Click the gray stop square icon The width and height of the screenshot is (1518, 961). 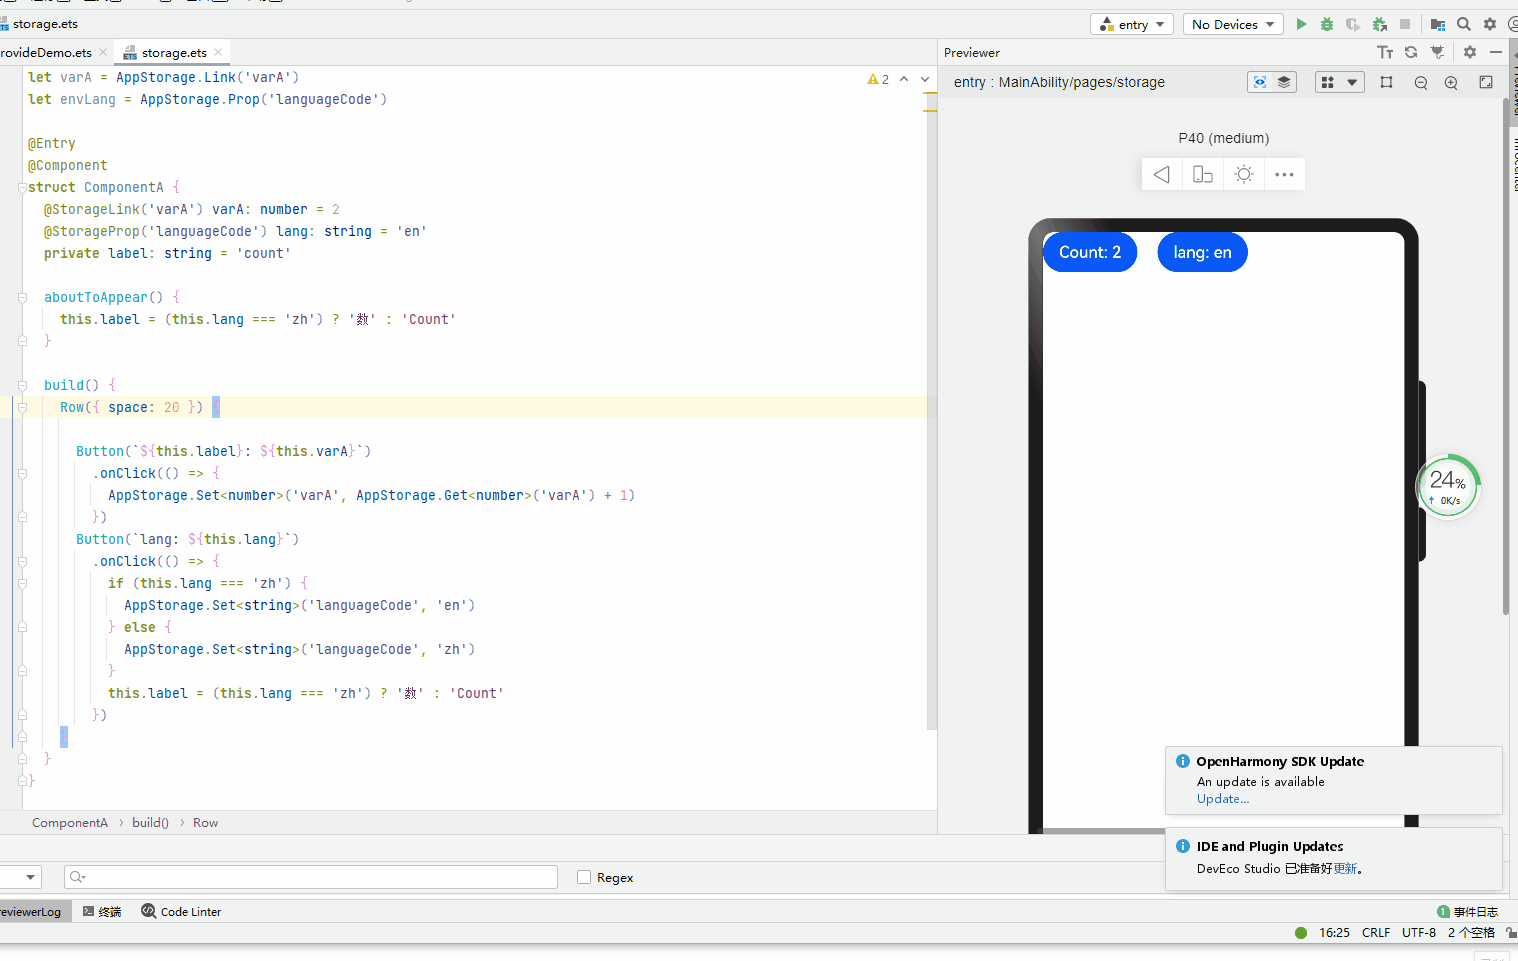[x=1405, y=24]
